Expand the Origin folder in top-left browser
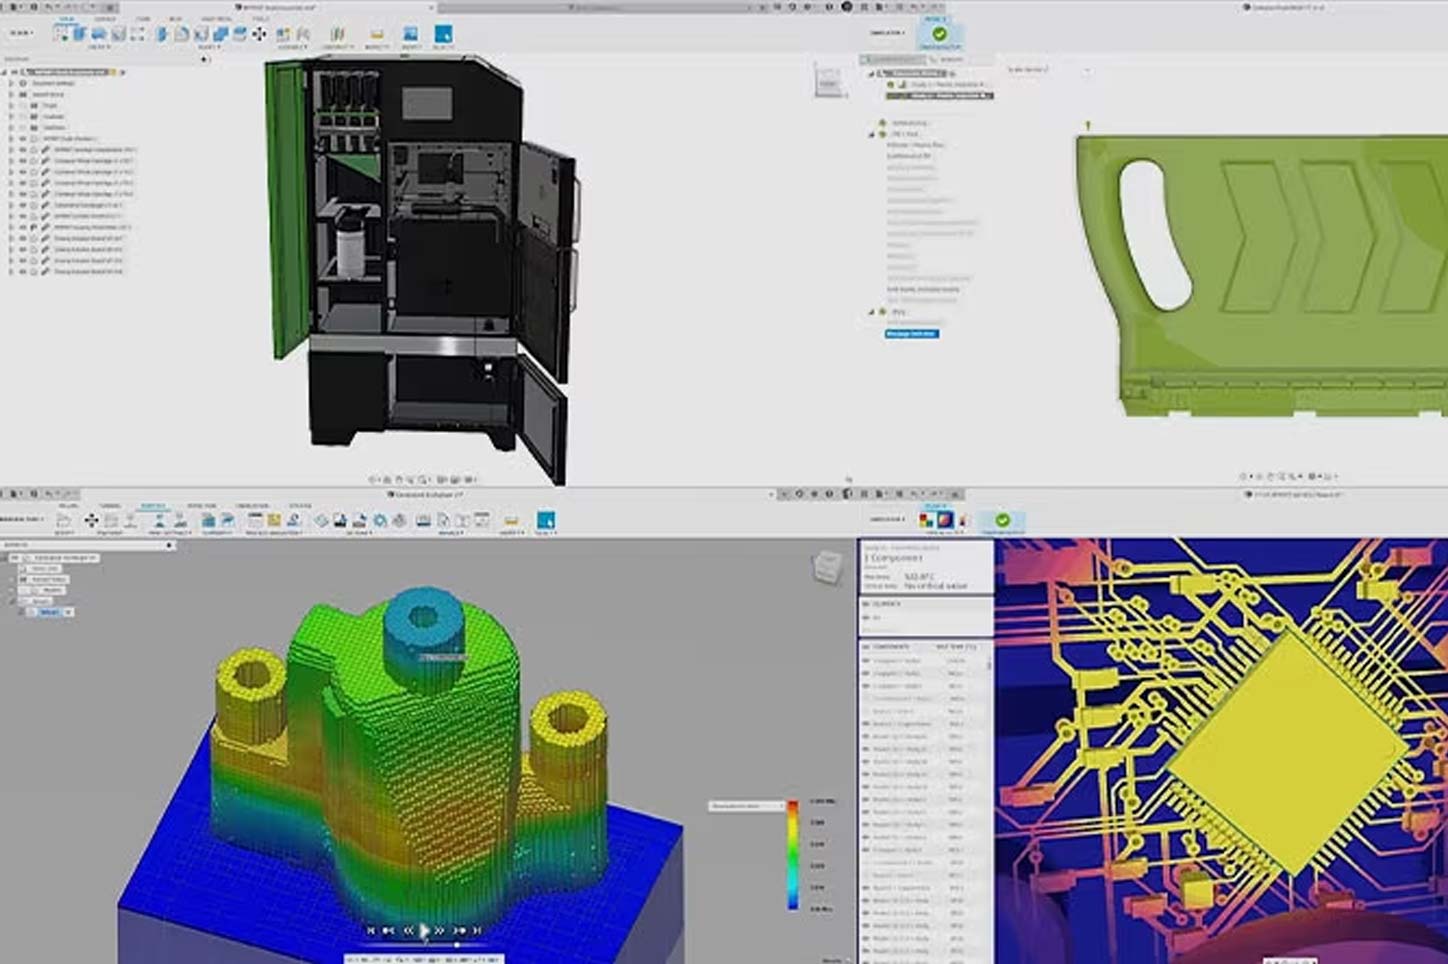This screenshot has height=964, width=1448. tap(11, 105)
